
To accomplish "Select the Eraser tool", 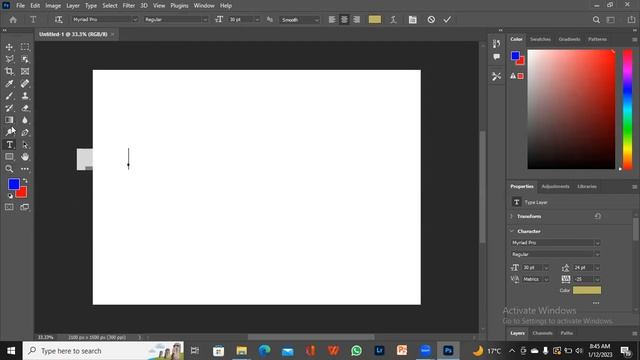I will click(25, 108).
